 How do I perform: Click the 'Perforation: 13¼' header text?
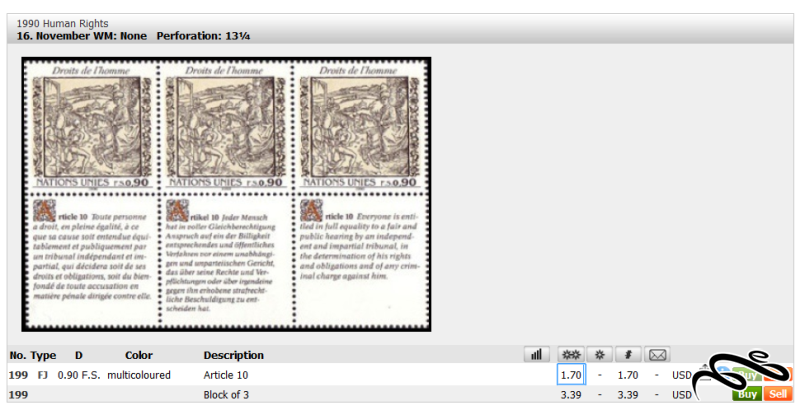[x=203, y=36]
